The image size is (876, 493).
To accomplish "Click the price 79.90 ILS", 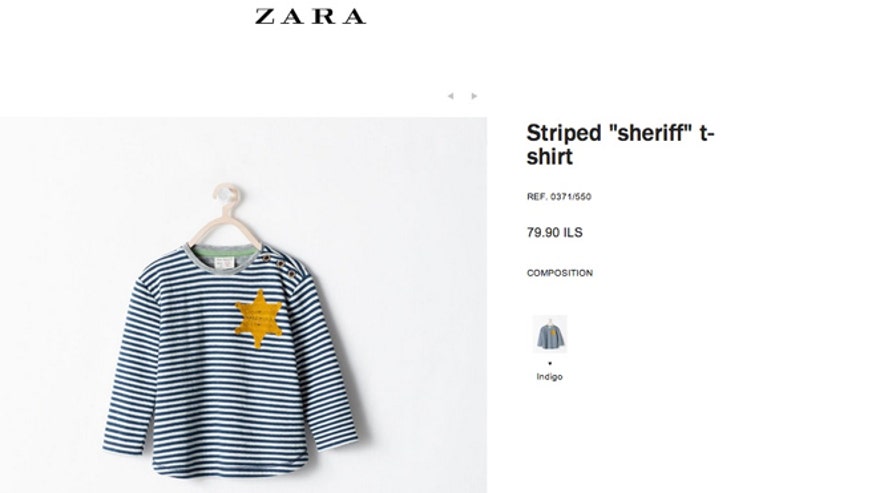I will (x=554, y=233).
